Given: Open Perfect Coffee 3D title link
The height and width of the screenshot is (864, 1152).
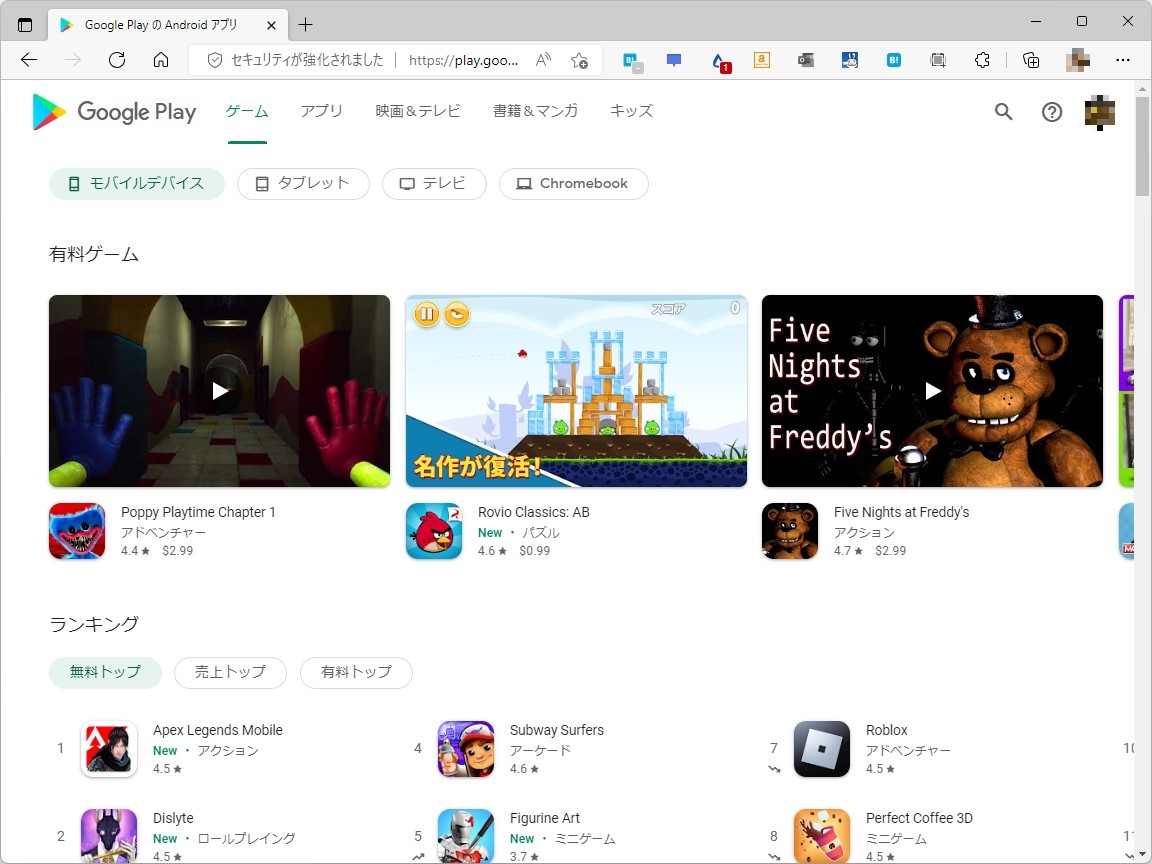Looking at the screenshot, I should [x=919, y=818].
